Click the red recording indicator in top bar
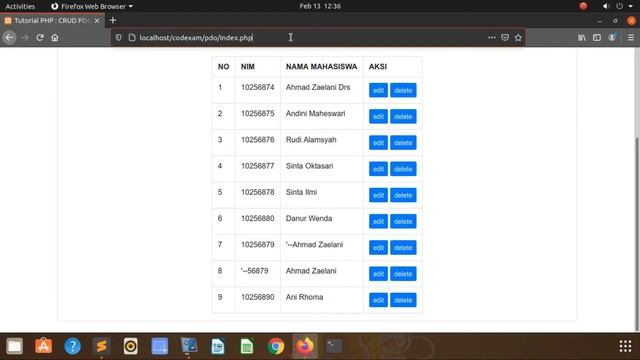This screenshot has height=360, width=640. tap(583, 6)
